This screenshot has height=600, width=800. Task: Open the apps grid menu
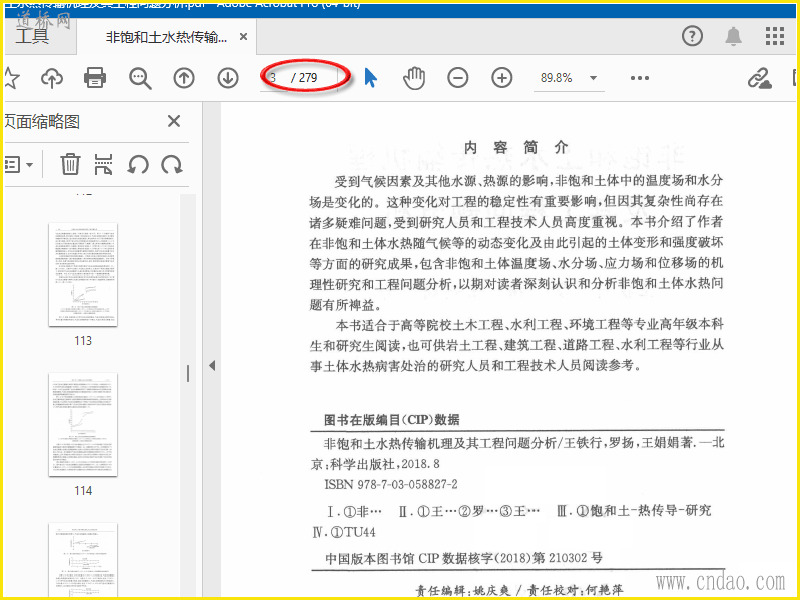[775, 36]
